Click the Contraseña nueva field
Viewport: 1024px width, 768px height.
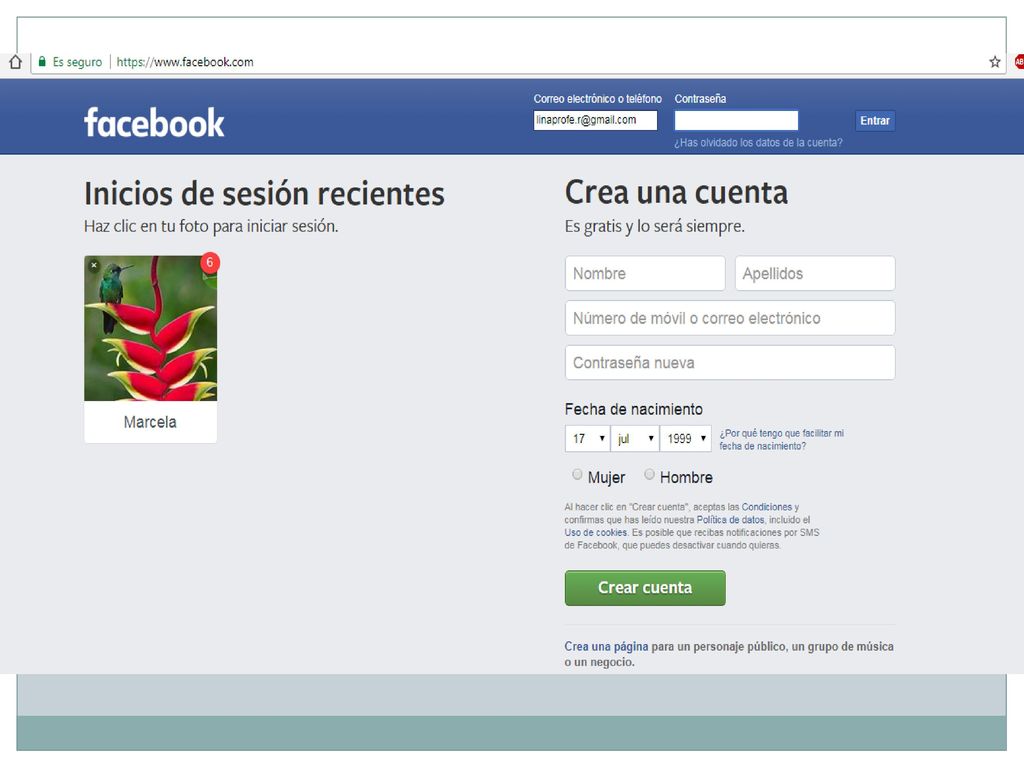729,362
